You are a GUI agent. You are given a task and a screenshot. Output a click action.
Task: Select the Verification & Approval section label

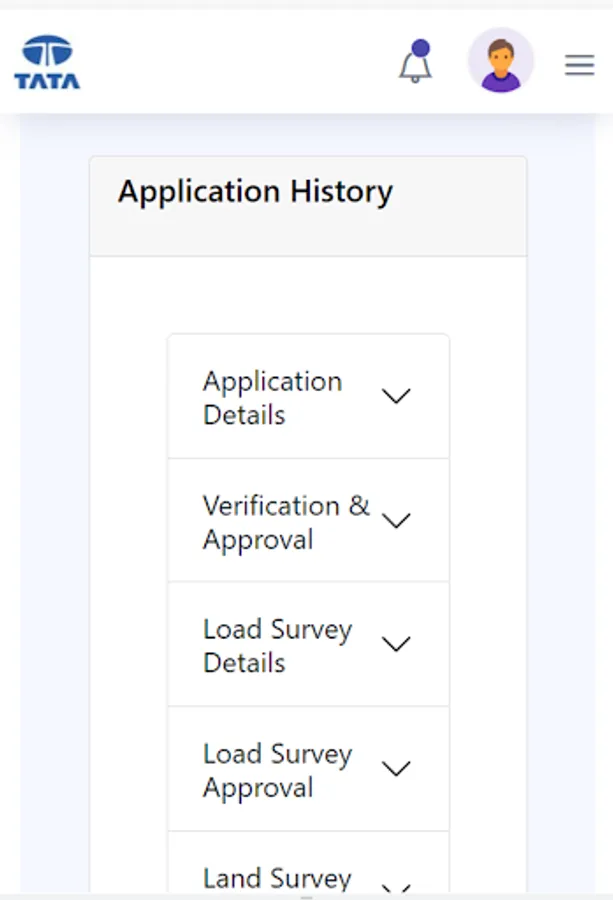(285, 522)
